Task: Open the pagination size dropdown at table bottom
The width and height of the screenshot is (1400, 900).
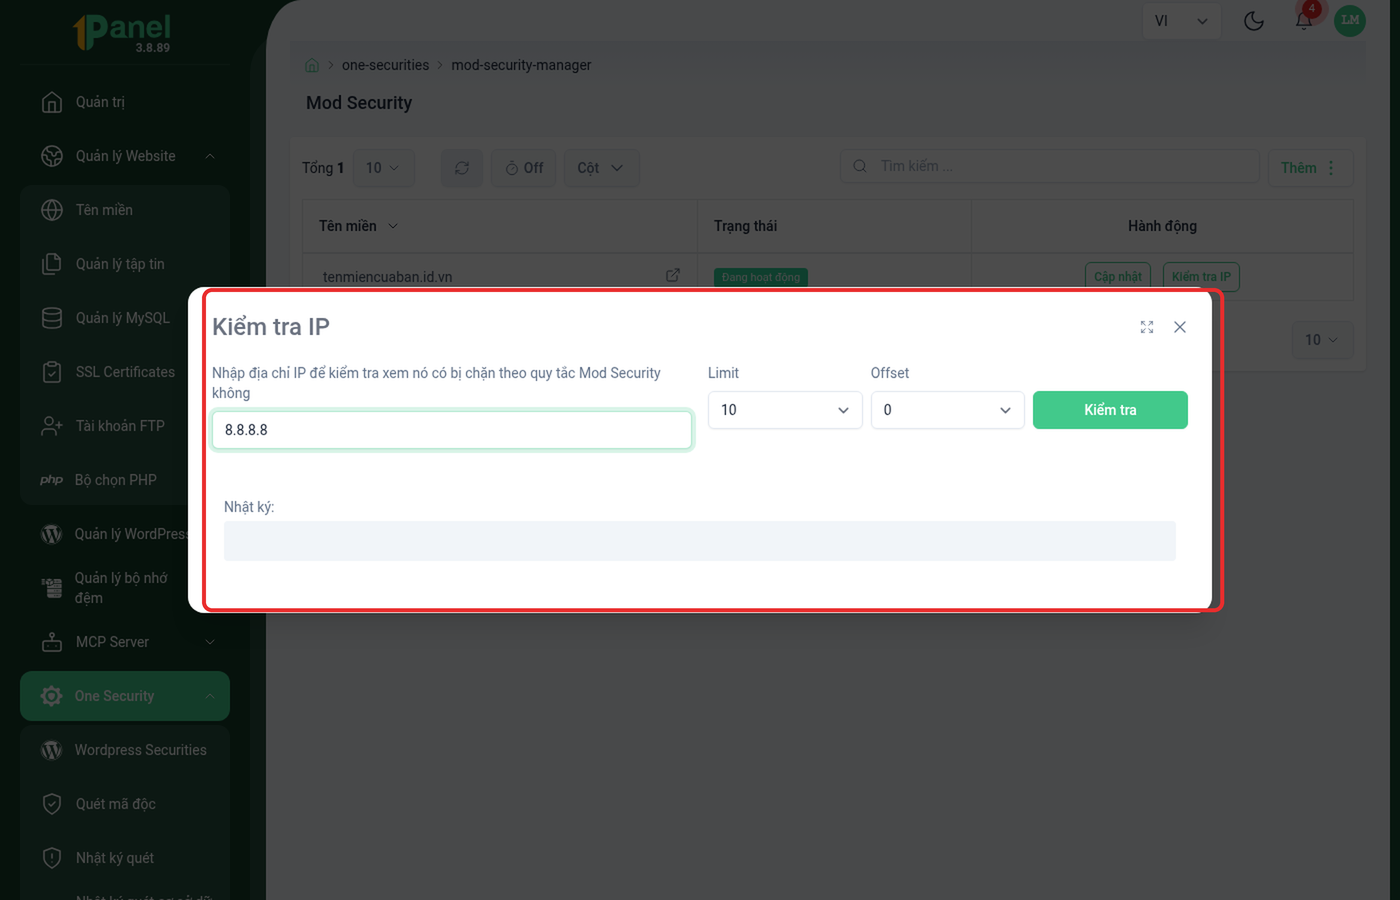Action: [1322, 340]
